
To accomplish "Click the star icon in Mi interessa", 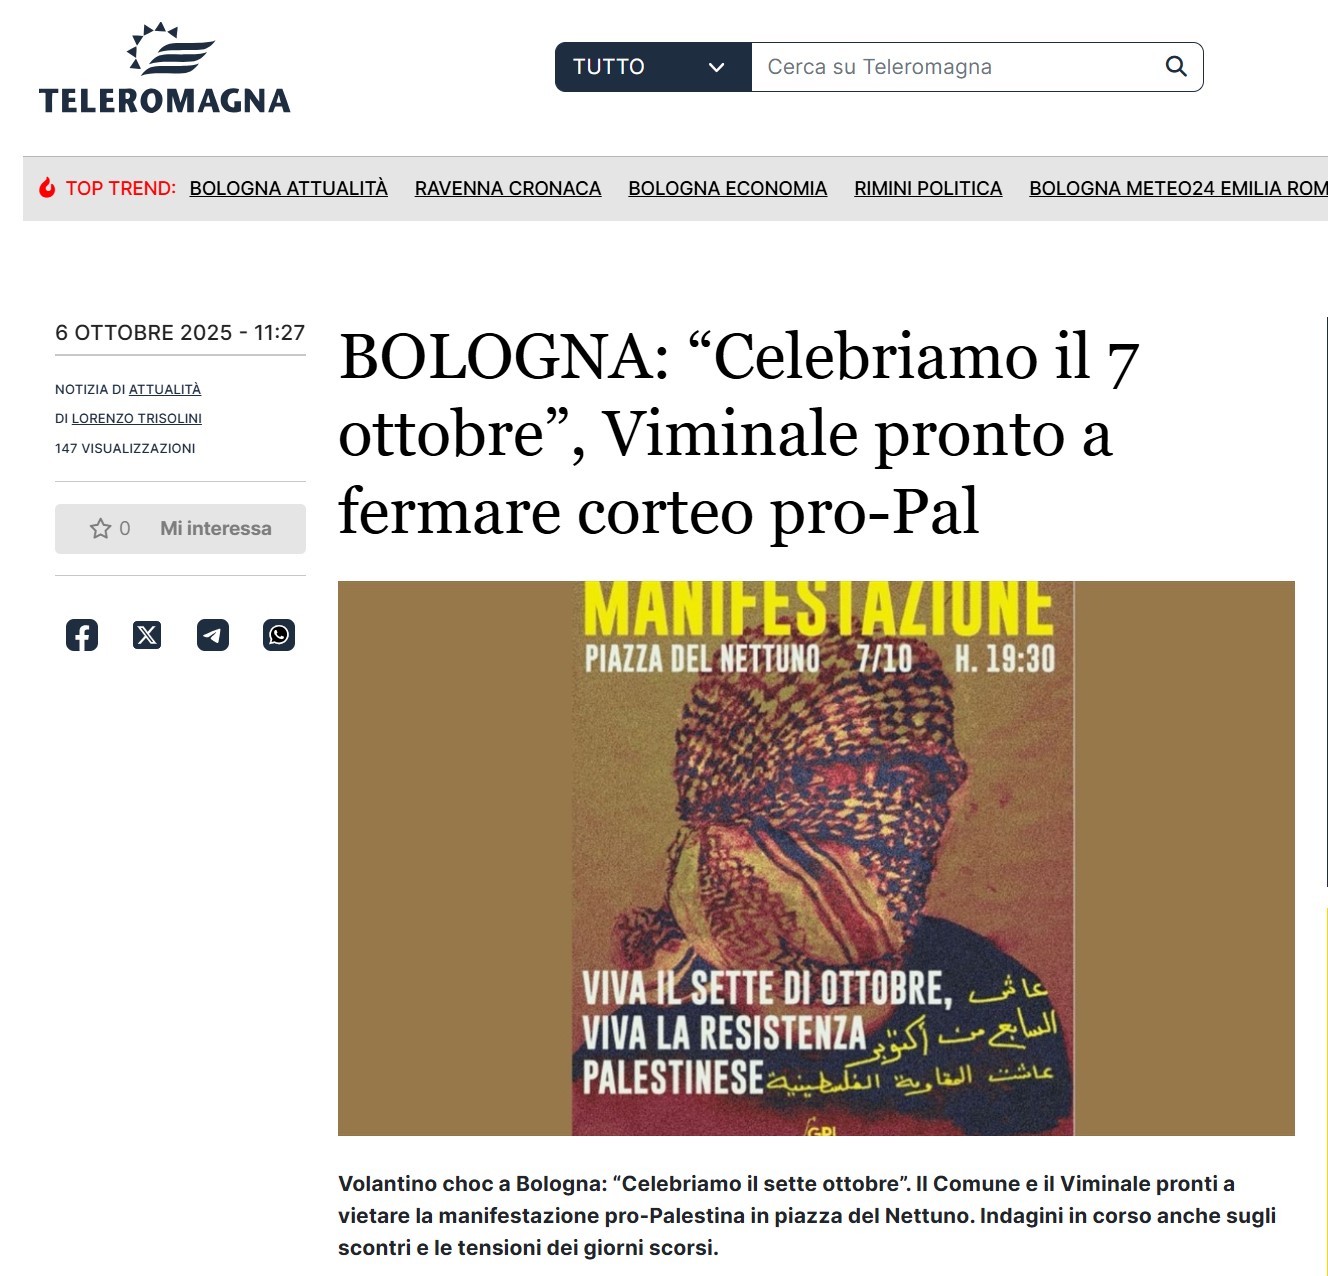I will (100, 528).
